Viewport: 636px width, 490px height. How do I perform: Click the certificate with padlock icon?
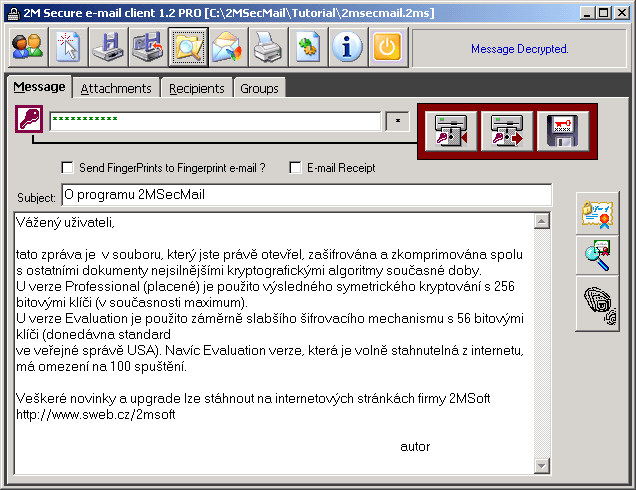(597, 213)
